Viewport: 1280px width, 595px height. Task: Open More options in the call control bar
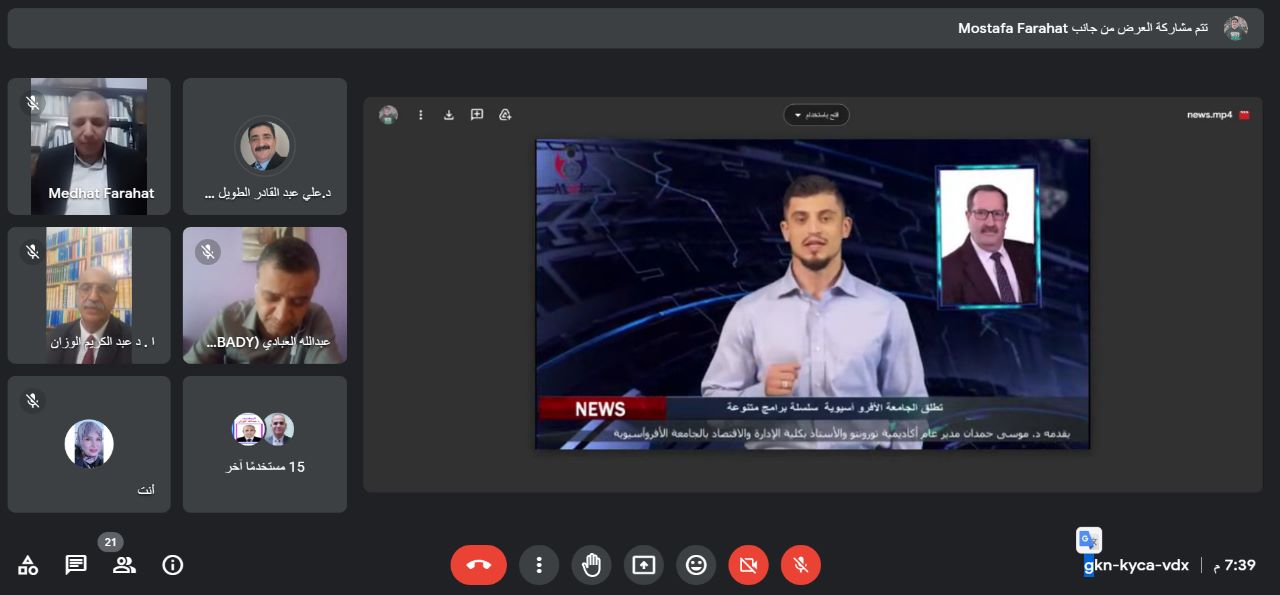(x=538, y=565)
